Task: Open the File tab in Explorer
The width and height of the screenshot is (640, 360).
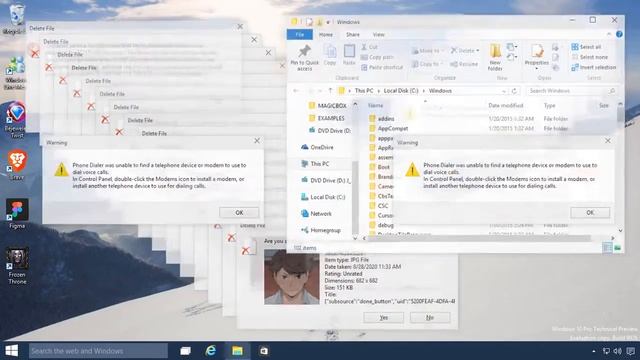Action: pos(300,35)
